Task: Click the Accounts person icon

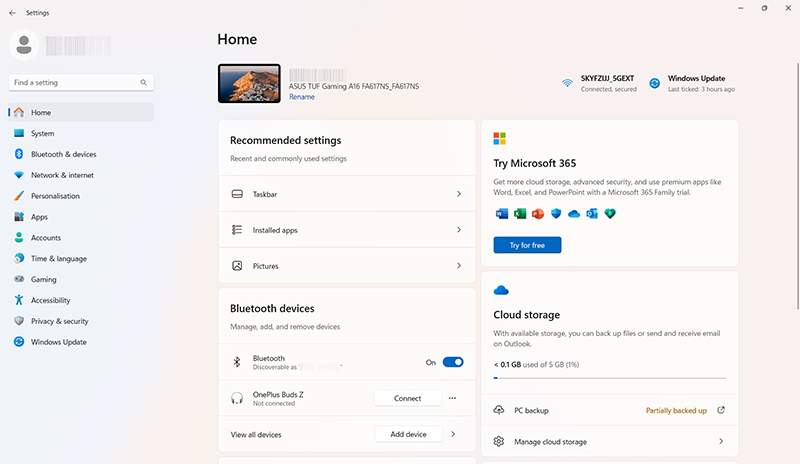Action: 19,237
